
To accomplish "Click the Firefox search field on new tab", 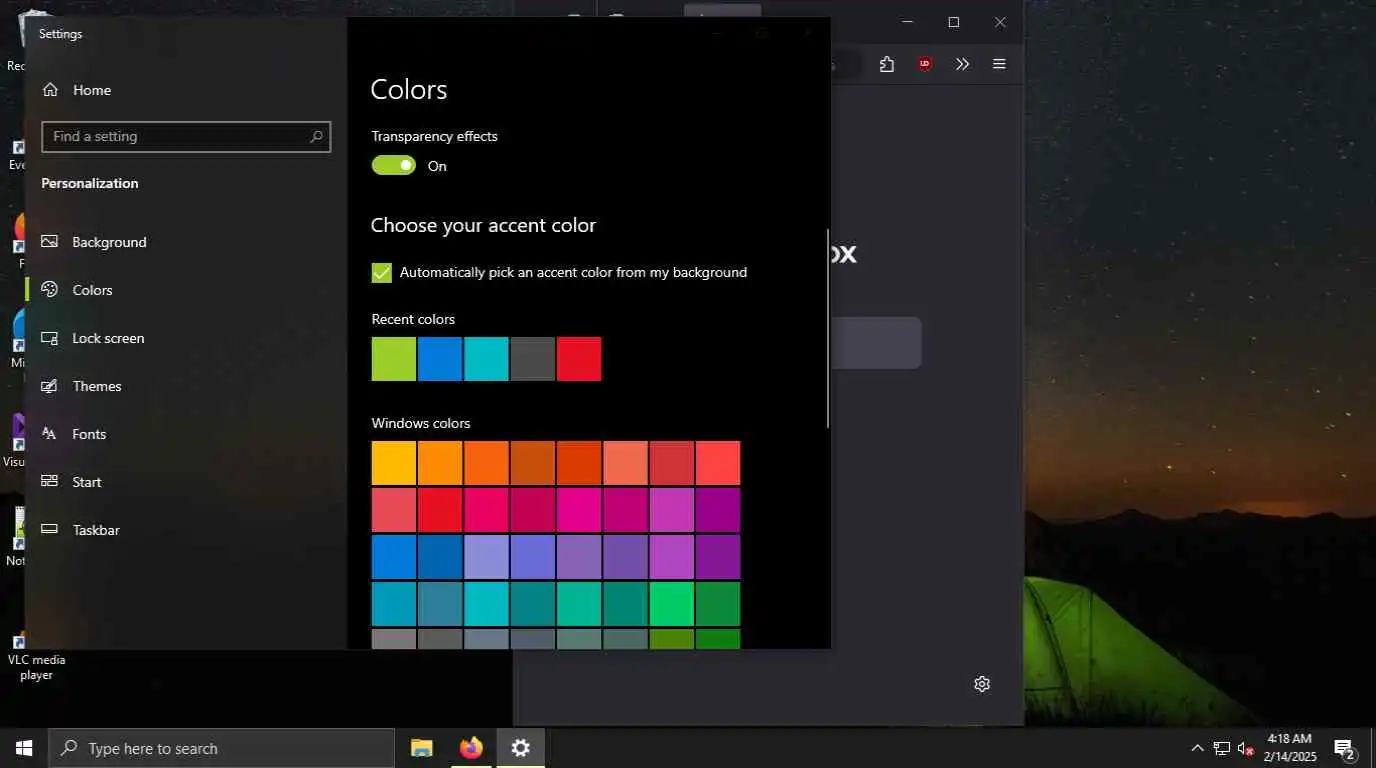I will 876,343.
